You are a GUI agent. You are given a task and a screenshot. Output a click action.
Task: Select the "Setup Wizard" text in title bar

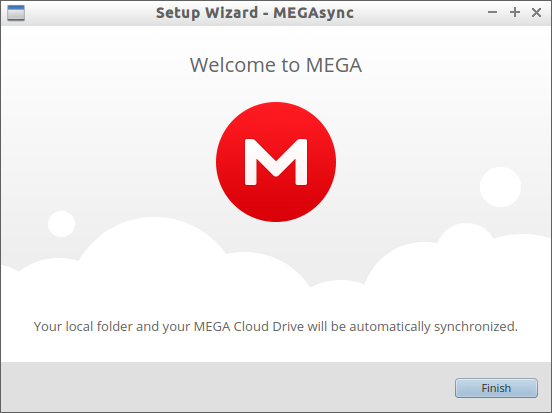tap(207, 13)
